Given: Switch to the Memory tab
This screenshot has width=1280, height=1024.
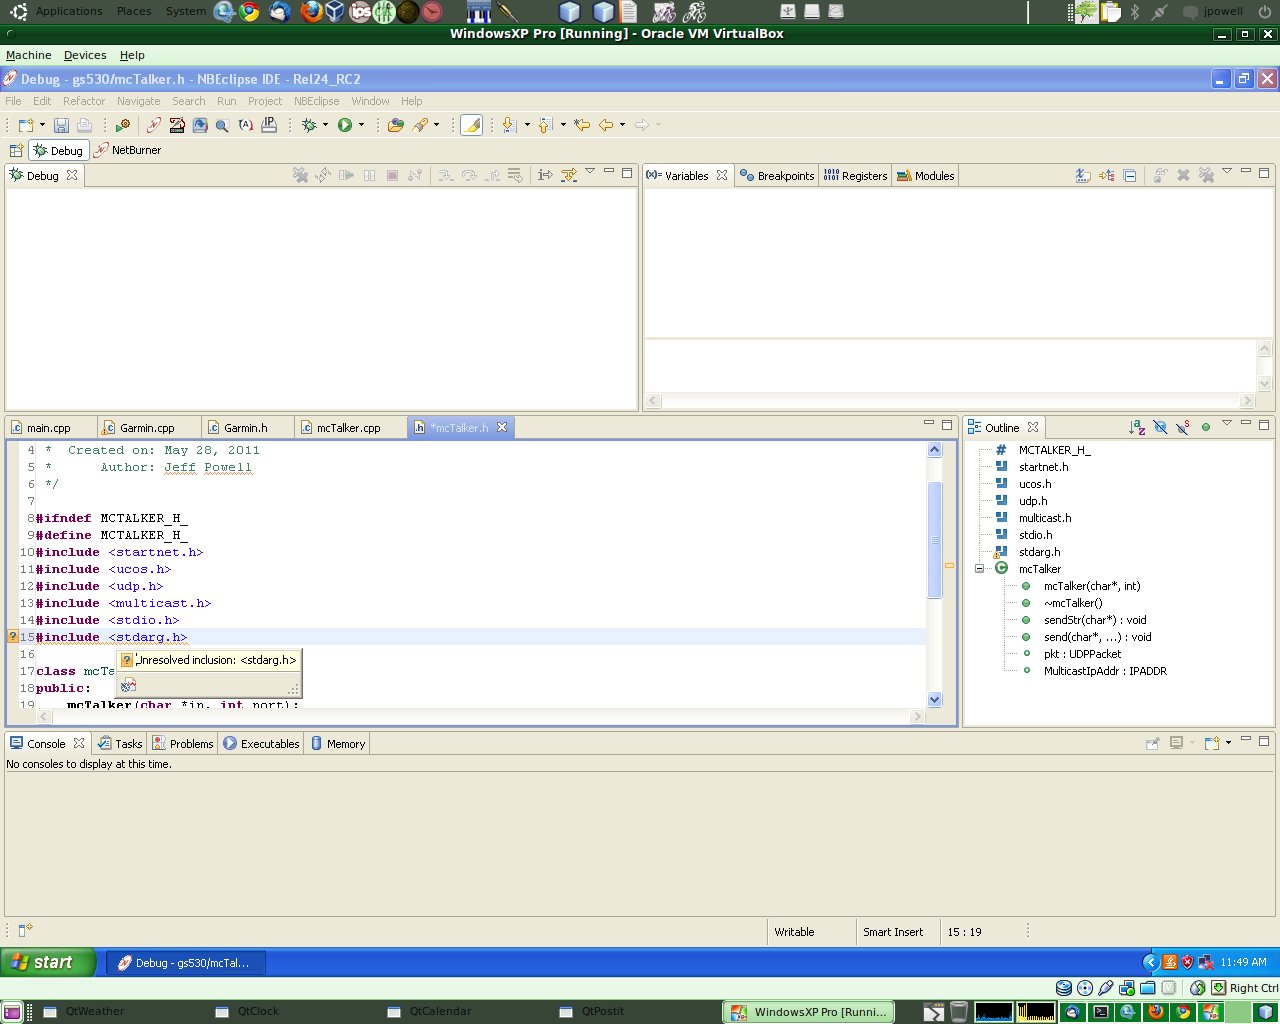Looking at the screenshot, I should (x=337, y=743).
